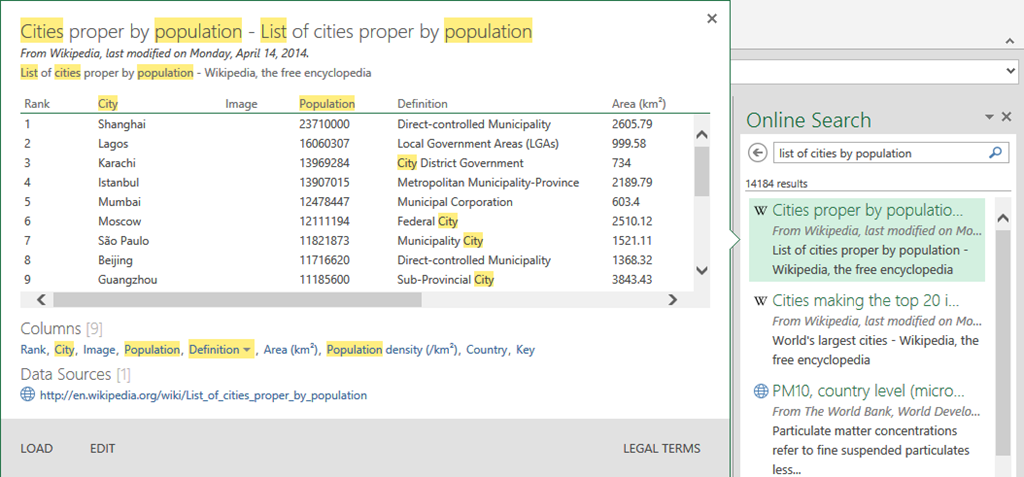Expand the formula bar dropdown at top right

tap(1009, 72)
